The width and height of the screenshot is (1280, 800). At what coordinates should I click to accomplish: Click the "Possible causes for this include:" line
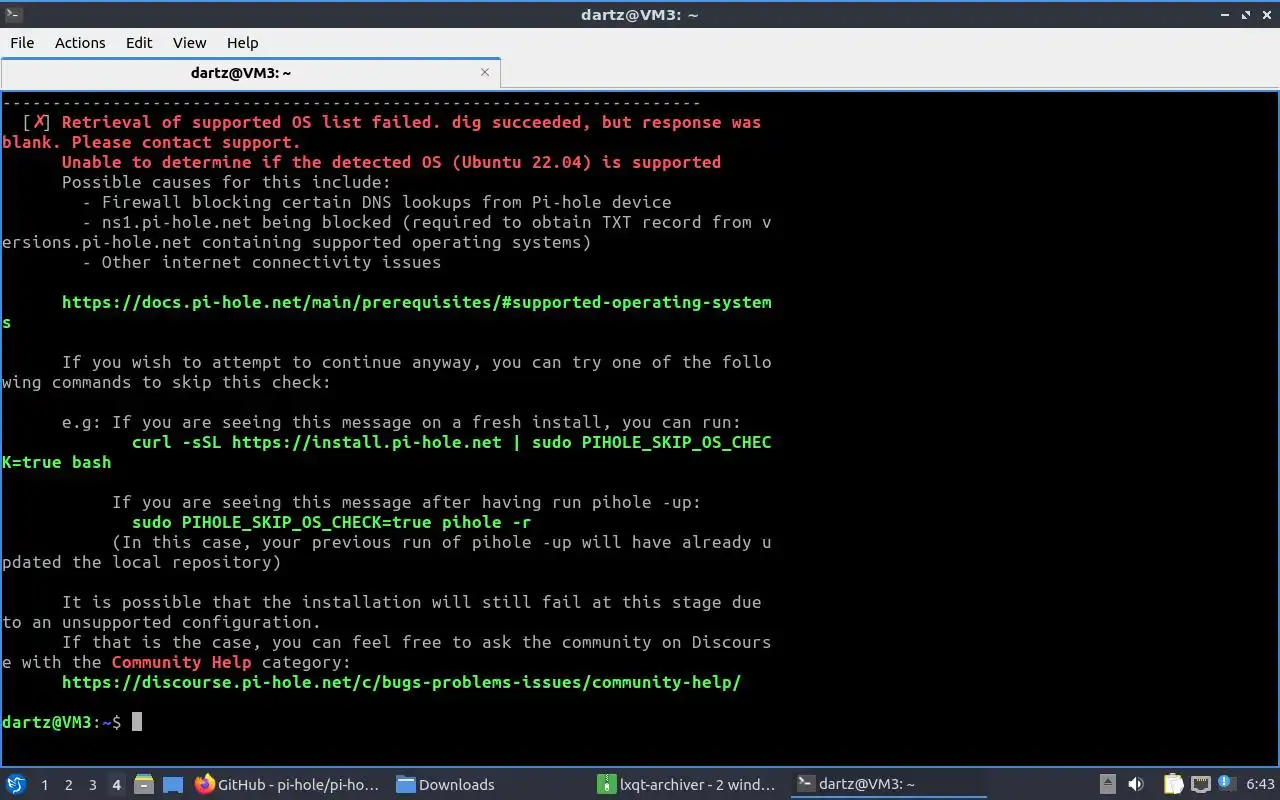click(226, 182)
